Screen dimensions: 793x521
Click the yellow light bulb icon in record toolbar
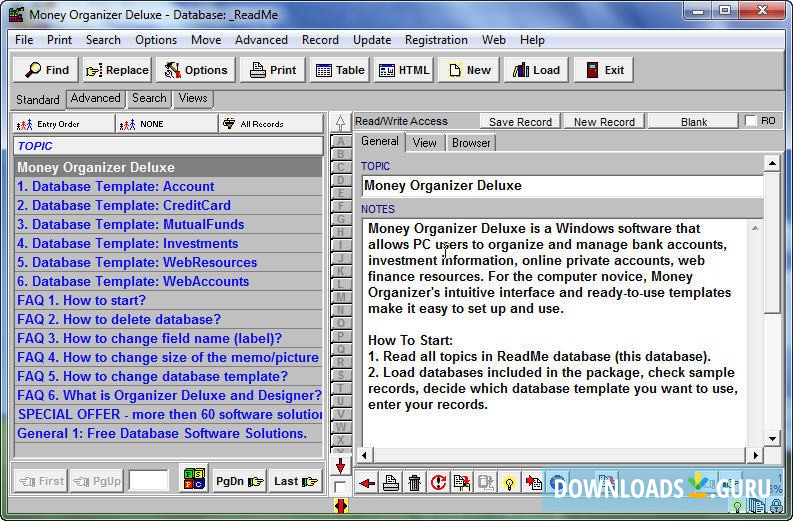point(509,483)
